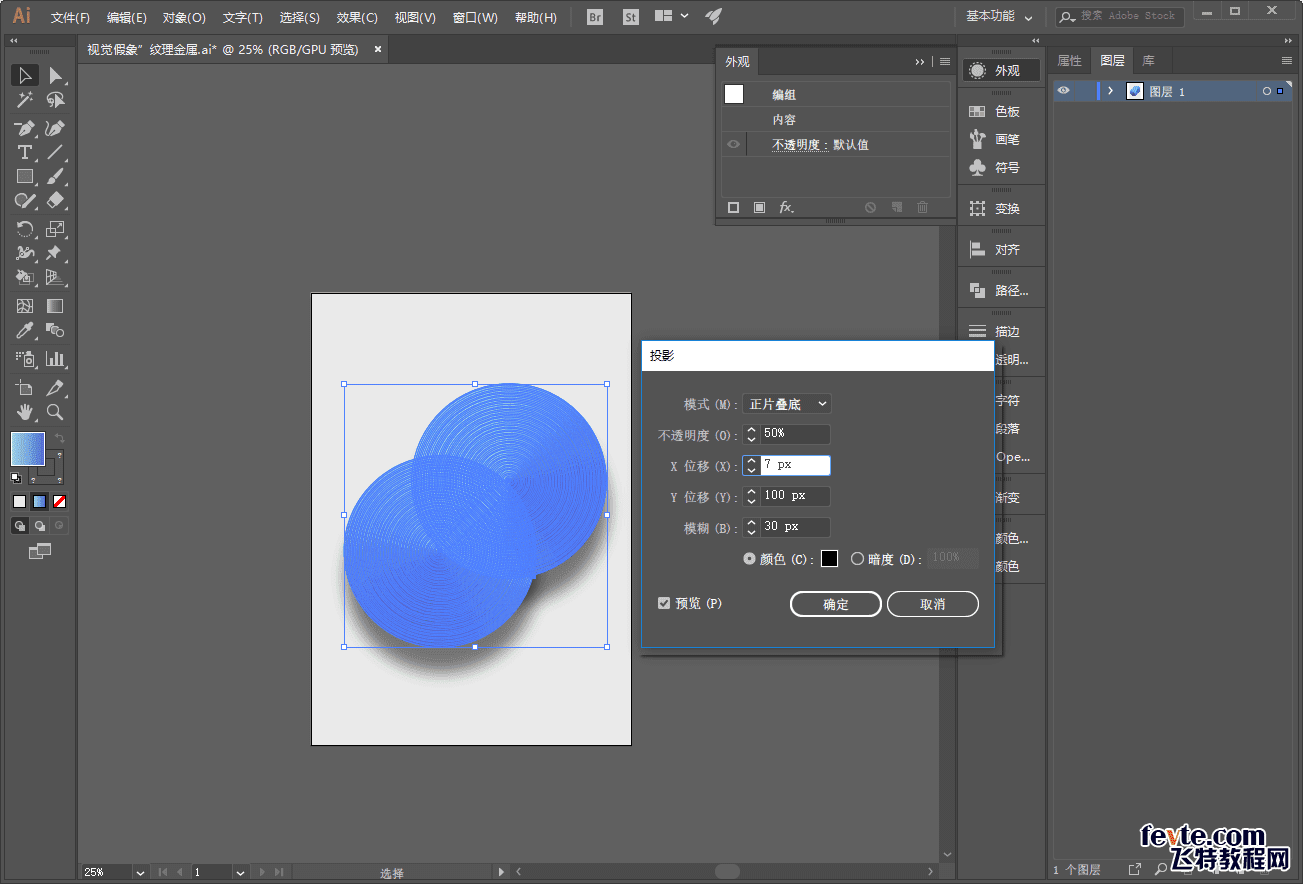Click the black shadow color swatch

[x=829, y=559]
